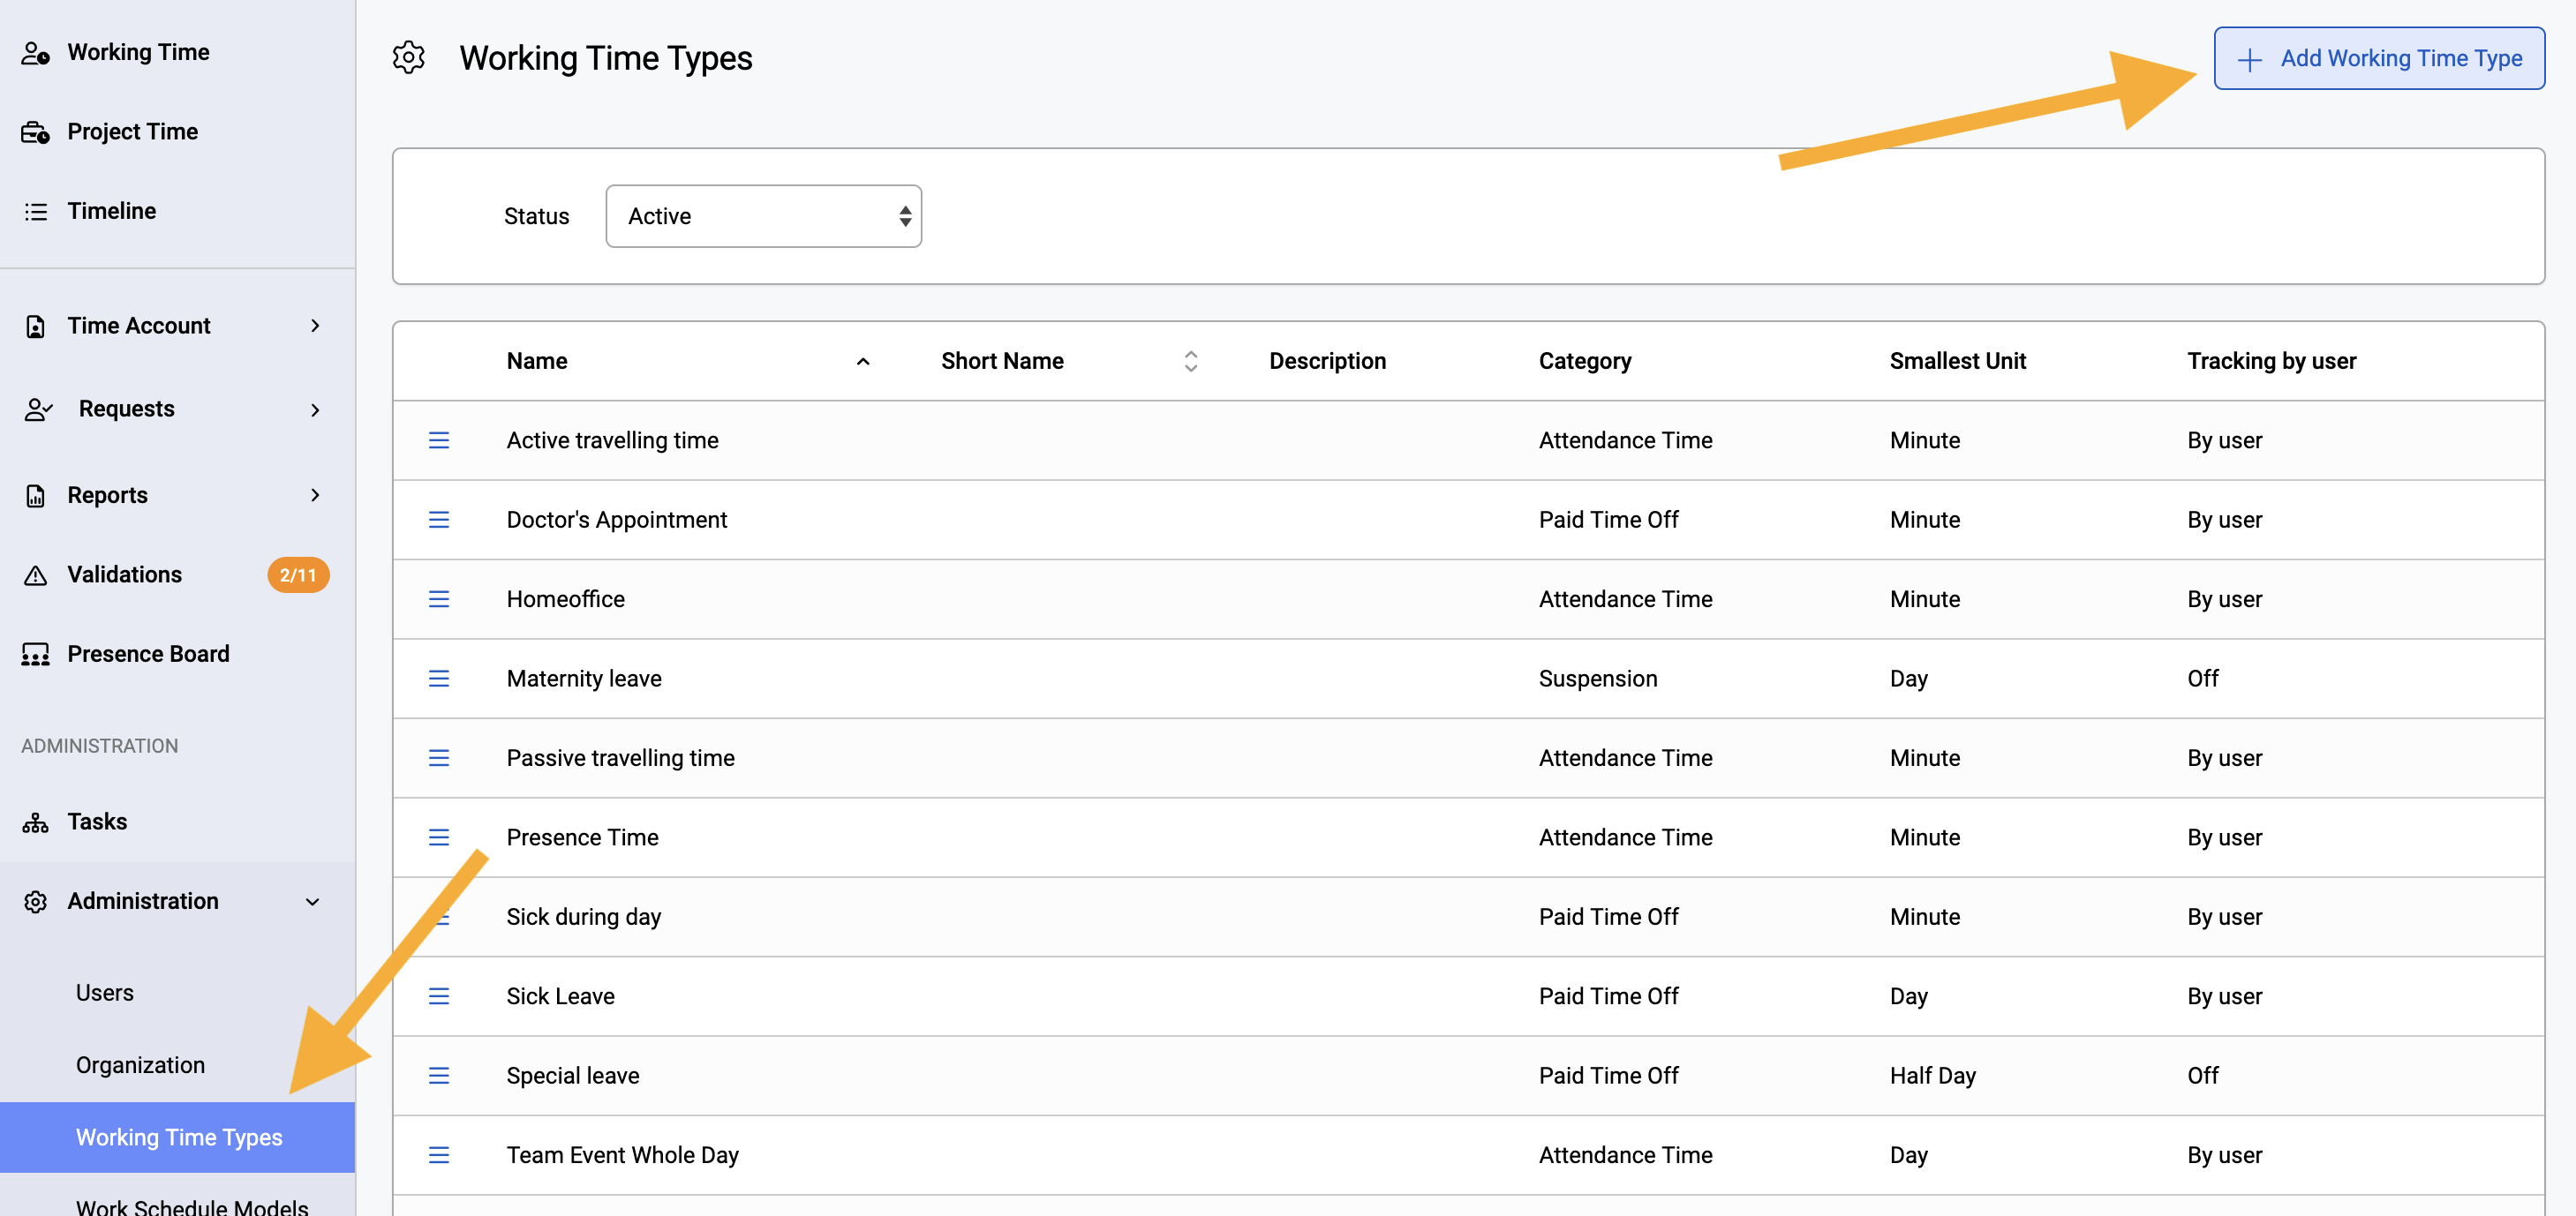The width and height of the screenshot is (2576, 1216).
Task: Expand the Reports submenu chevron
Action: (x=315, y=495)
